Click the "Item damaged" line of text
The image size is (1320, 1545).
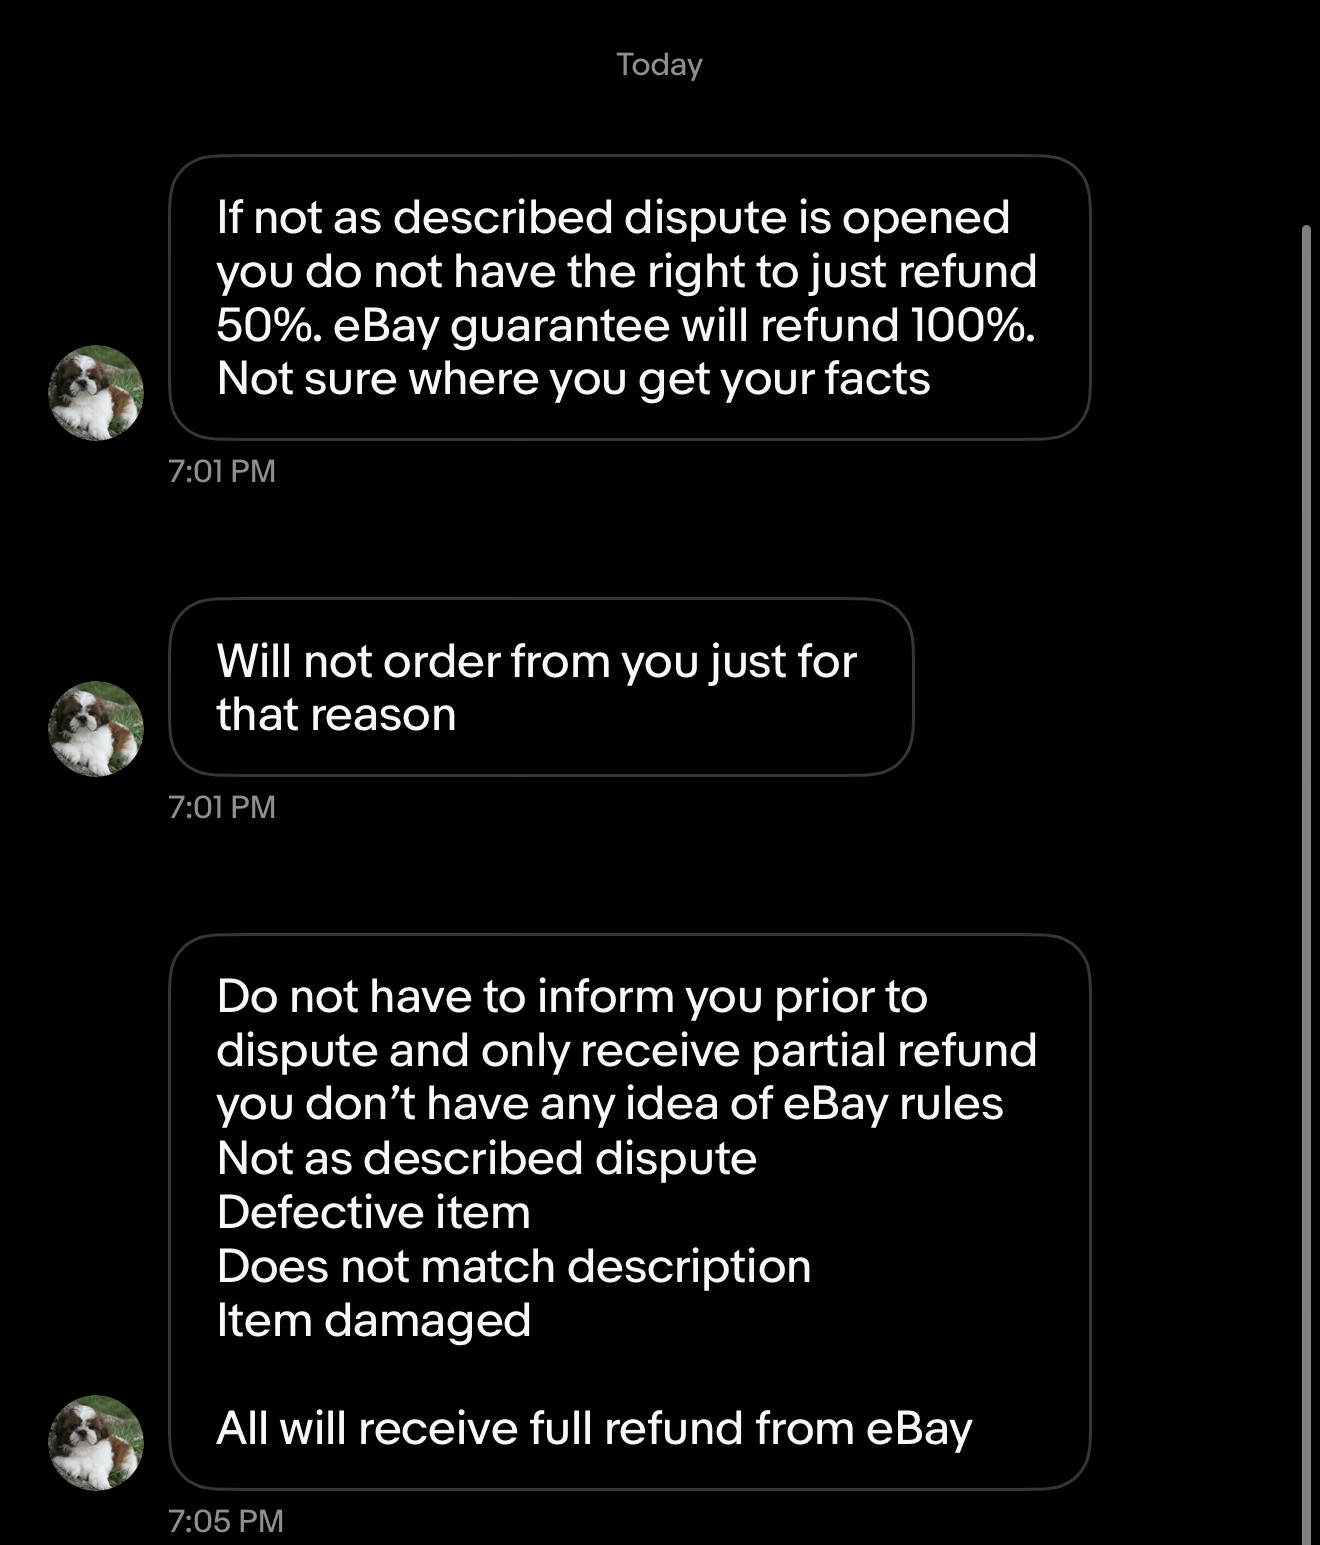pos(373,1320)
